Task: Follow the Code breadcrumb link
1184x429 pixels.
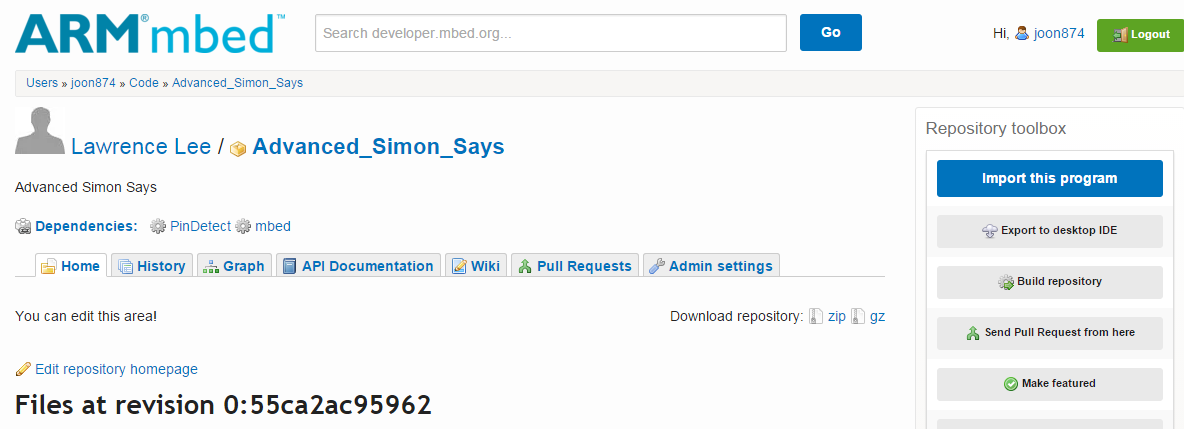Action: point(144,83)
